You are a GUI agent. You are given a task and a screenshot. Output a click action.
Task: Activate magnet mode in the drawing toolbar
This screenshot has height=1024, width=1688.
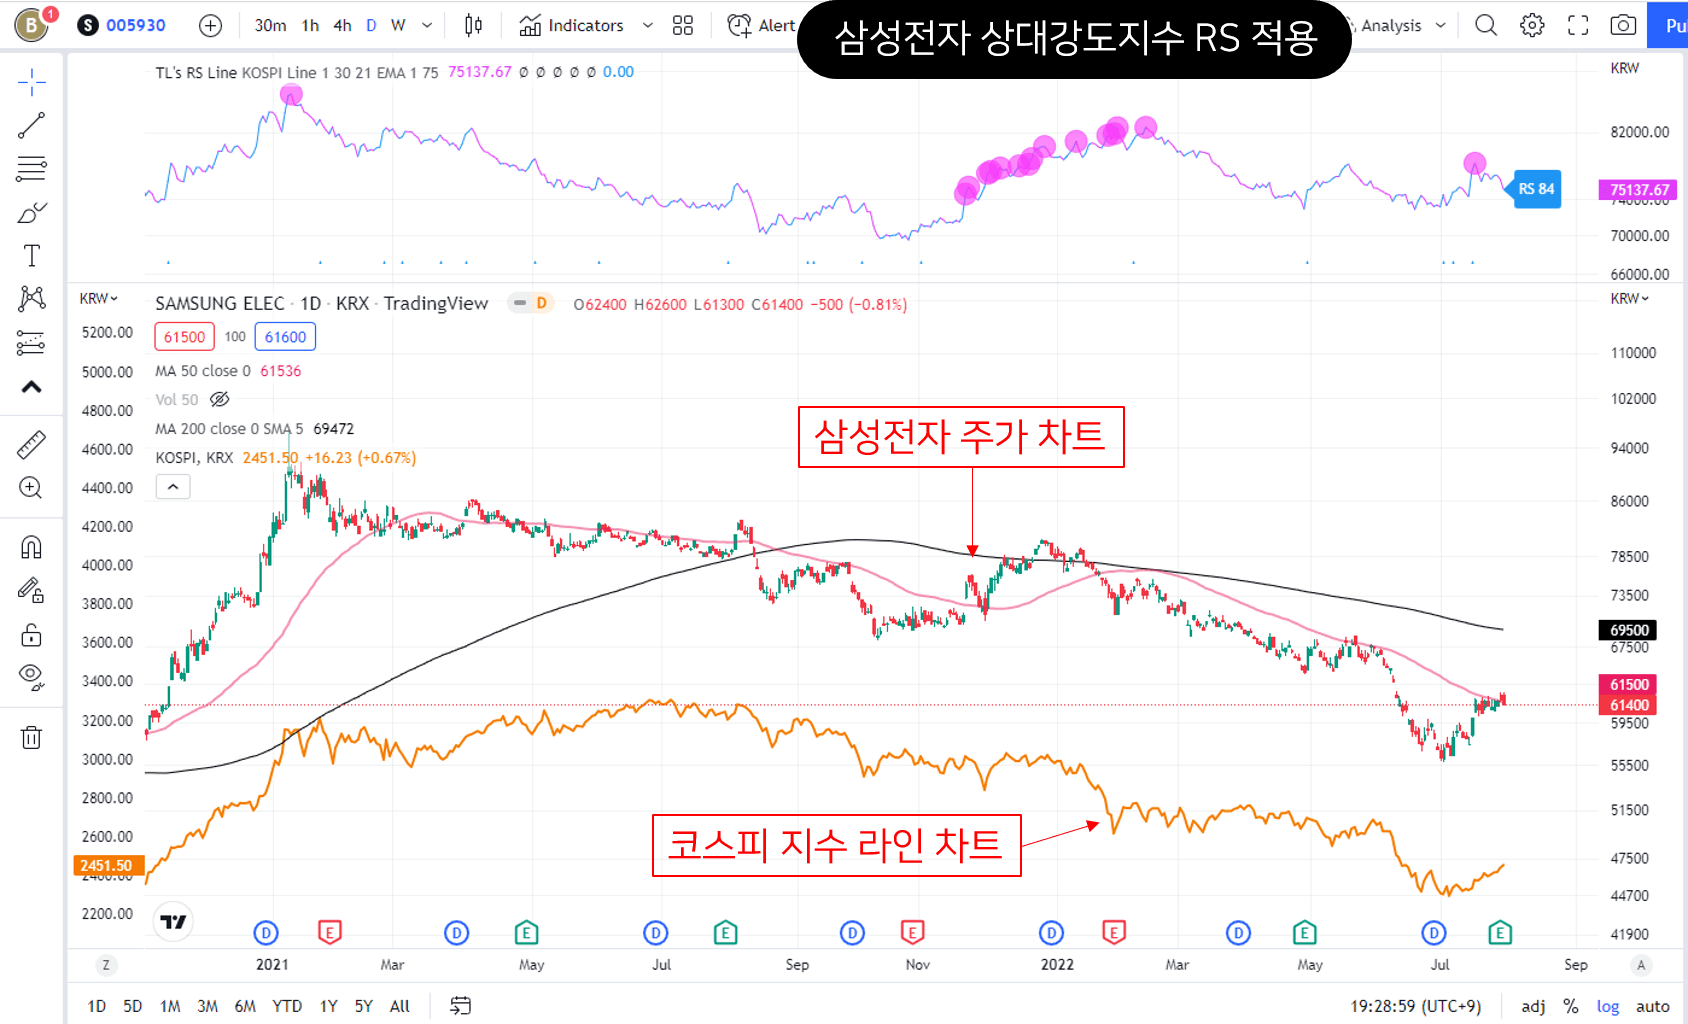[31, 547]
